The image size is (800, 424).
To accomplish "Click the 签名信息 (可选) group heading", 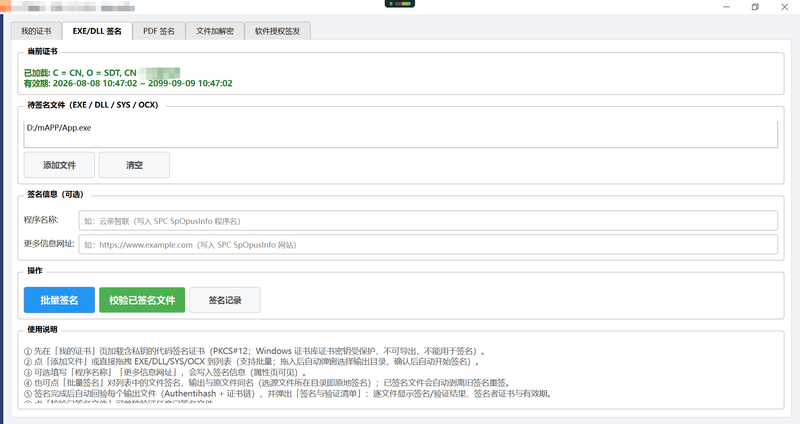I will tap(55, 194).
